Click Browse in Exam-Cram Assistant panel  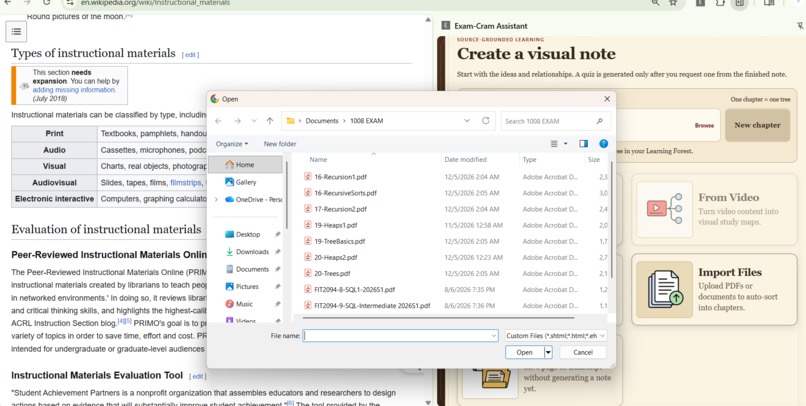pyautogui.click(x=704, y=125)
